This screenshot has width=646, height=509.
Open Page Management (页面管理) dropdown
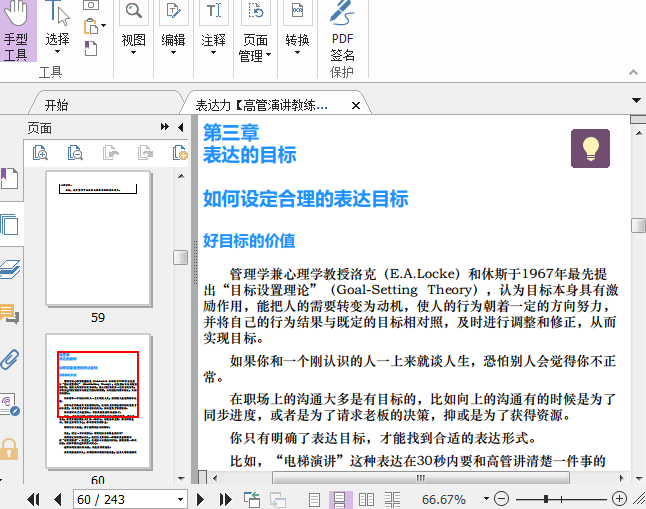tap(255, 32)
